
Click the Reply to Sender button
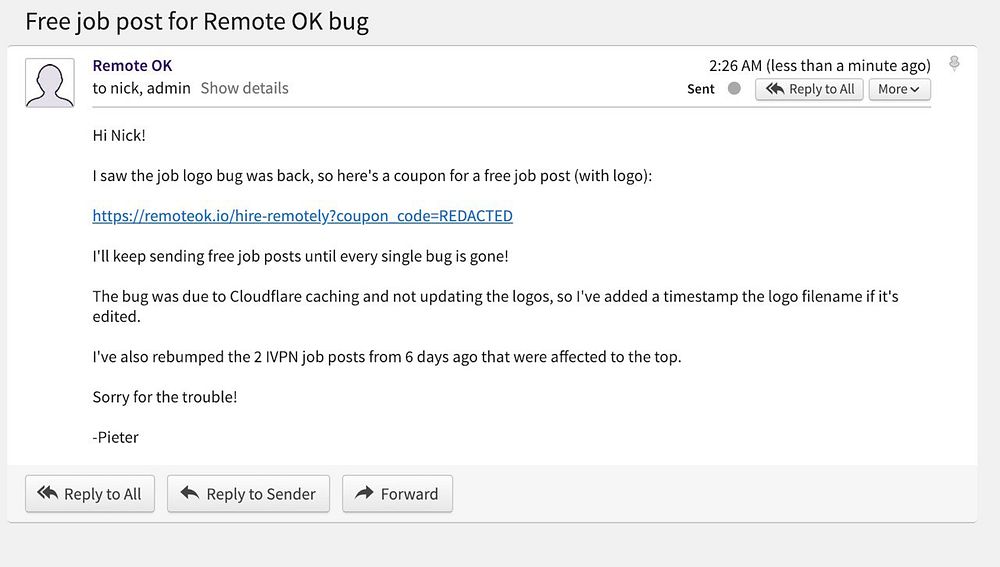click(248, 493)
